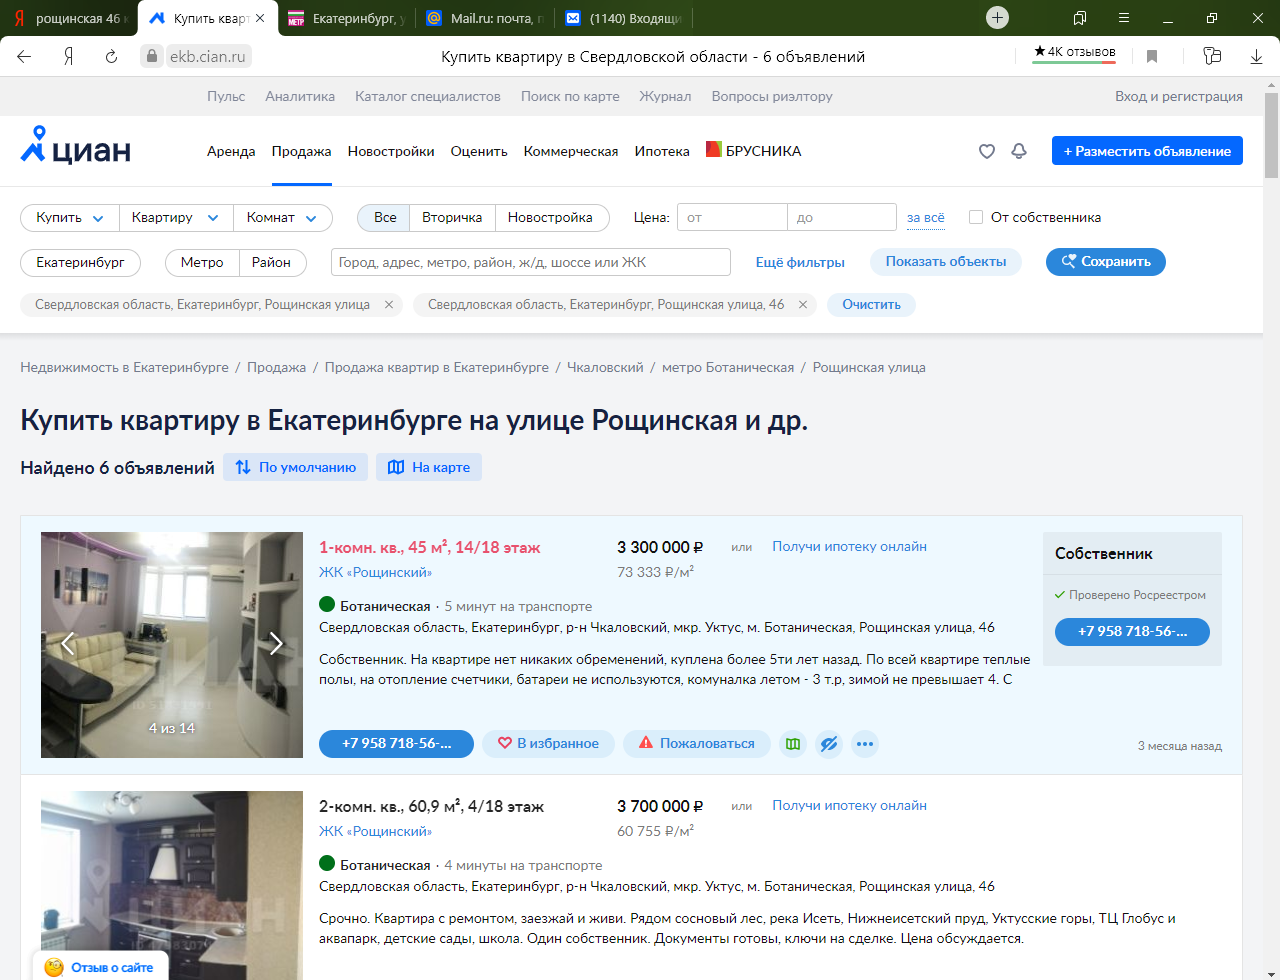The width and height of the screenshot is (1280, 980).
Task: Show first listing on map icon
Action: (793, 744)
